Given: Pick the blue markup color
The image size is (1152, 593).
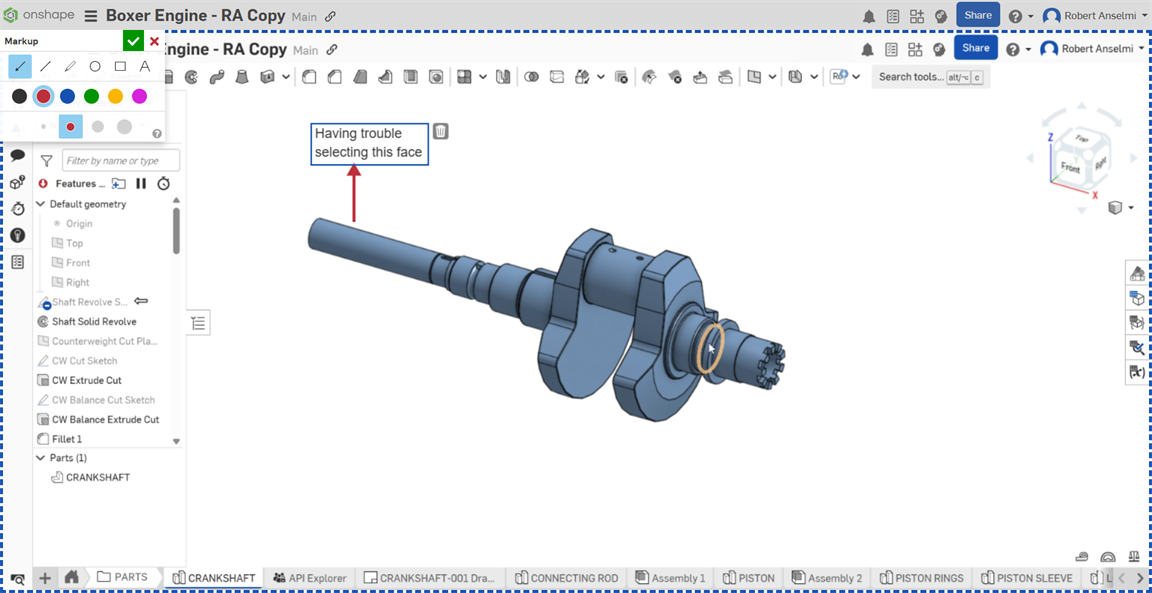Looking at the screenshot, I should (68, 96).
